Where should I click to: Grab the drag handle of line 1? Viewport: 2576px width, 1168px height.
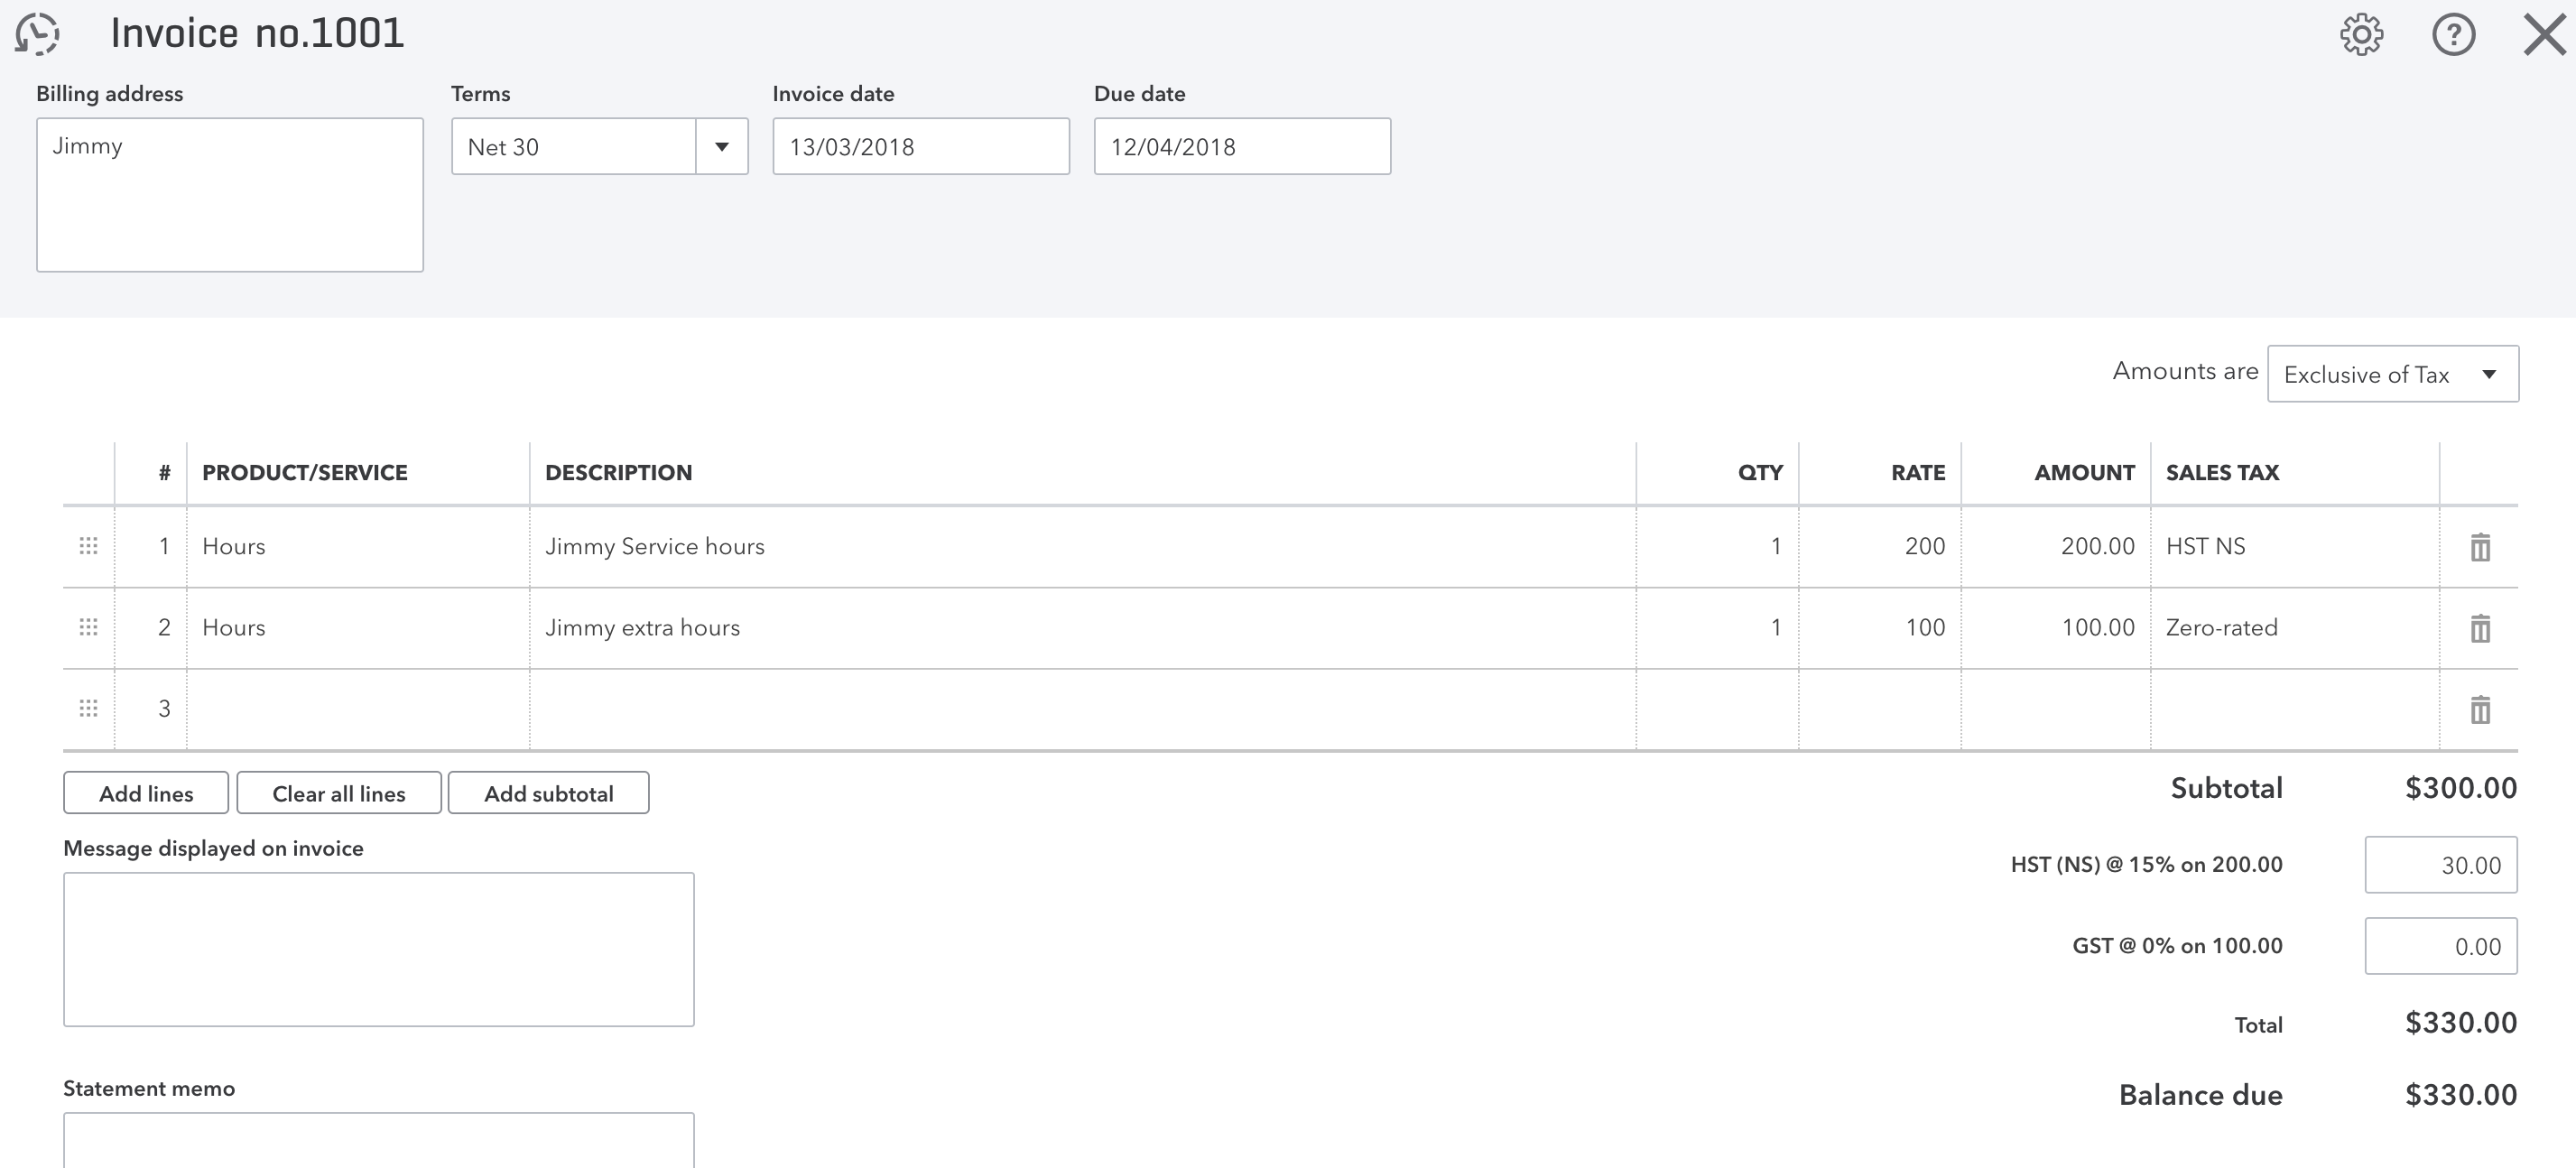[88, 546]
